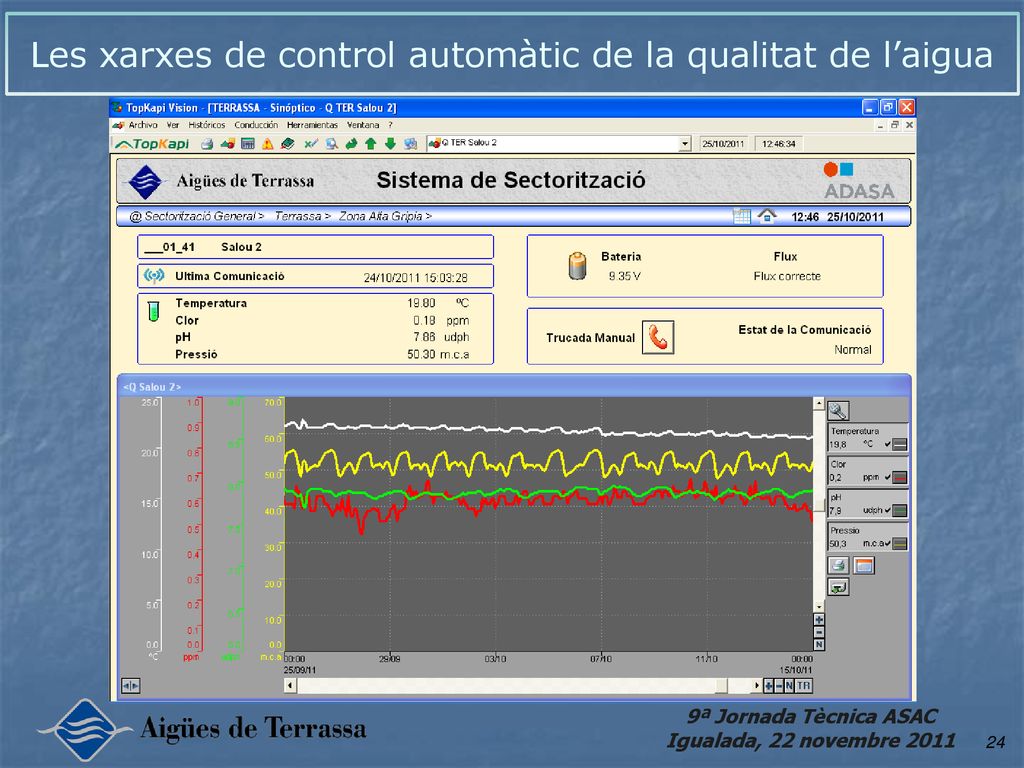Screen dimensions: 1024x768
Task: Click the chart vertical scrollbar down arrow
Action: [819, 607]
